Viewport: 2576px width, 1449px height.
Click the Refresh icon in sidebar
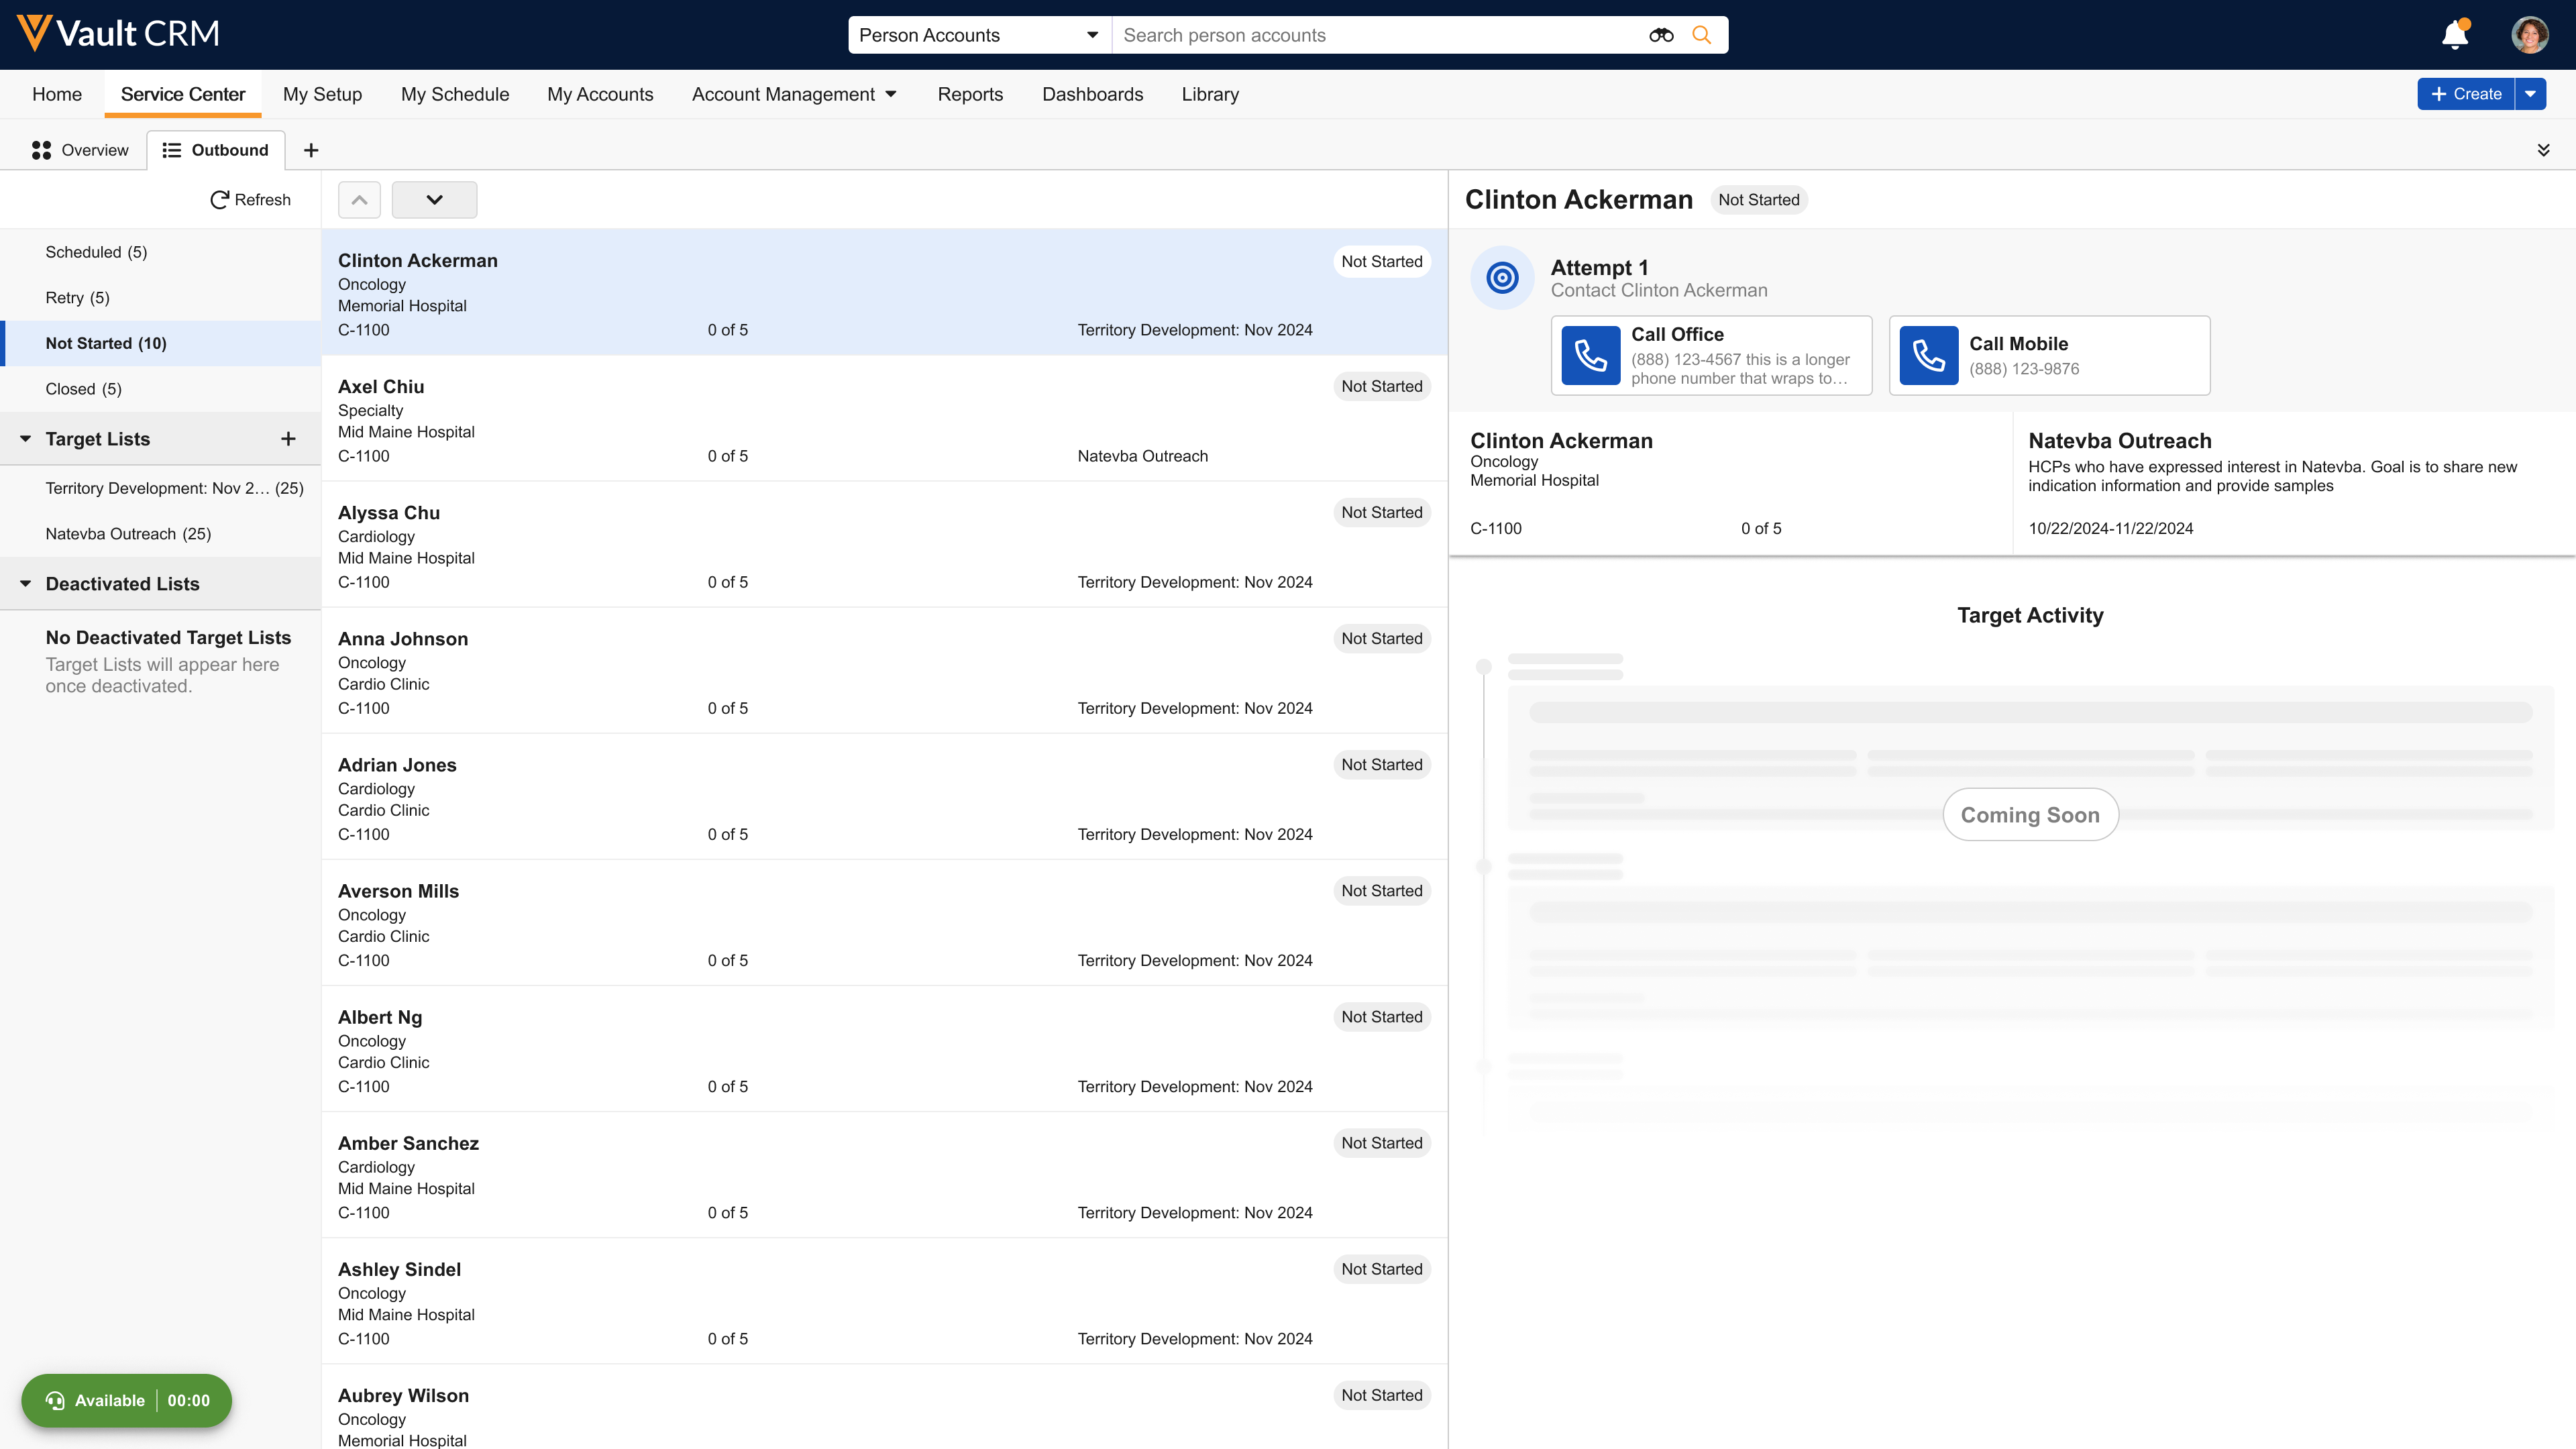(x=219, y=200)
